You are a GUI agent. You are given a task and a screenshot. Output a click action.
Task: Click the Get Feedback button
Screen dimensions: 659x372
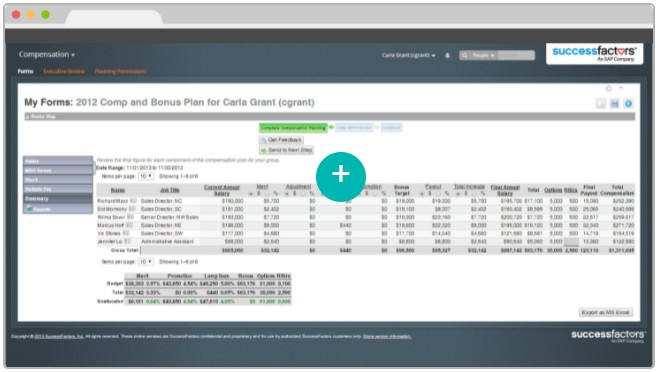tap(281, 140)
